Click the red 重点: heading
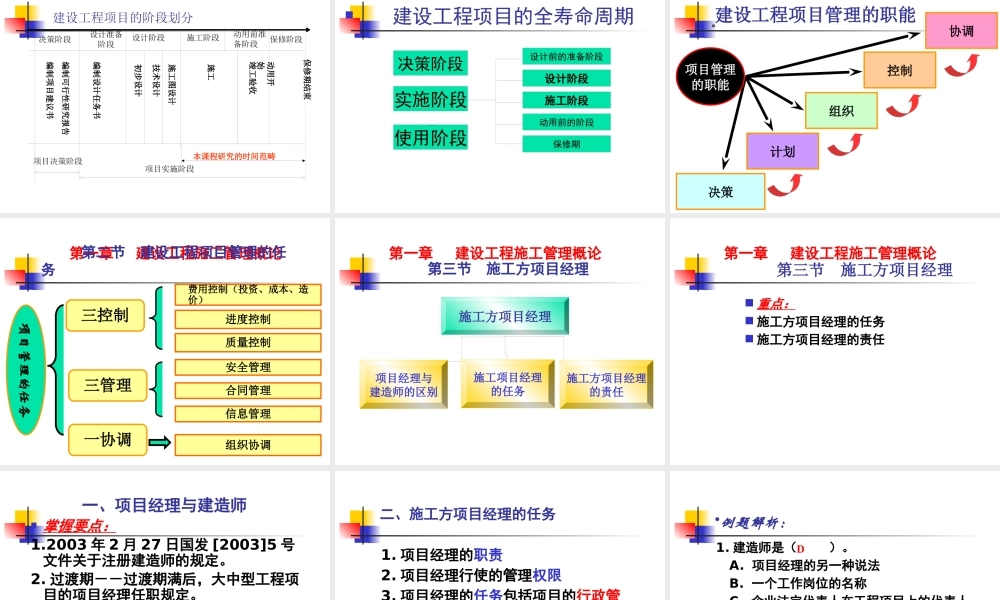 click(x=774, y=304)
